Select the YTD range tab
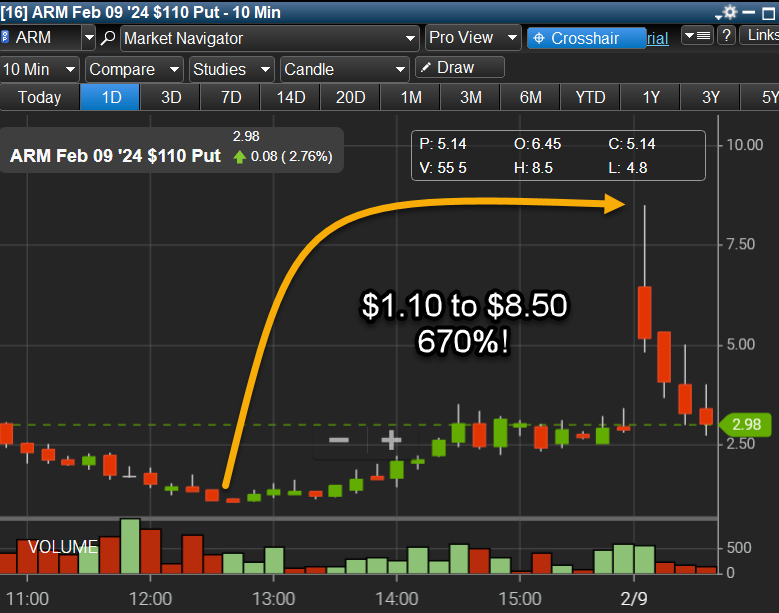 [590, 97]
